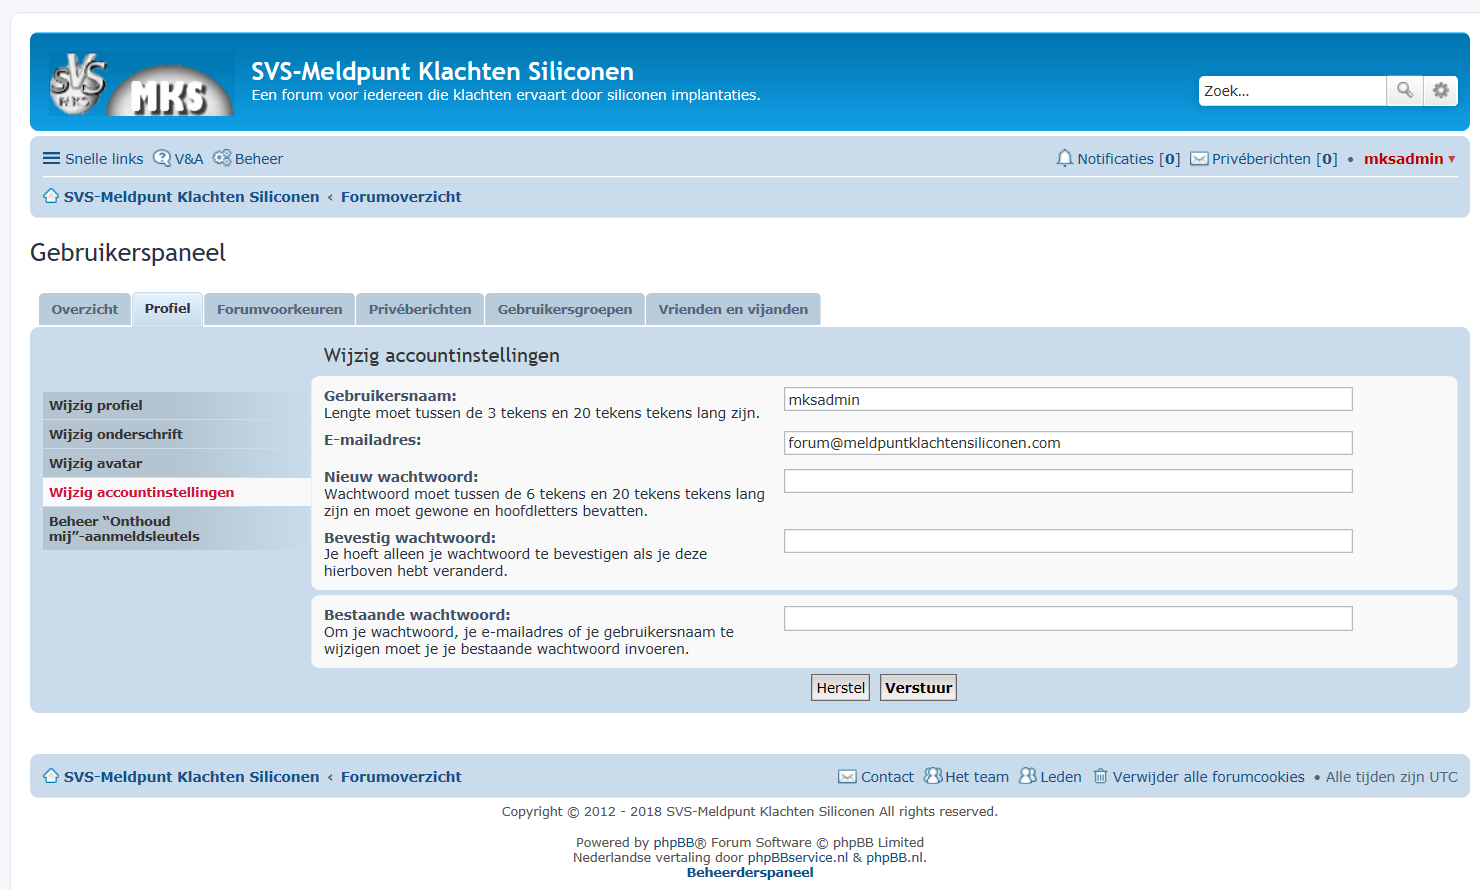Open the mksadmin user dropdown

(x=1409, y=159)
